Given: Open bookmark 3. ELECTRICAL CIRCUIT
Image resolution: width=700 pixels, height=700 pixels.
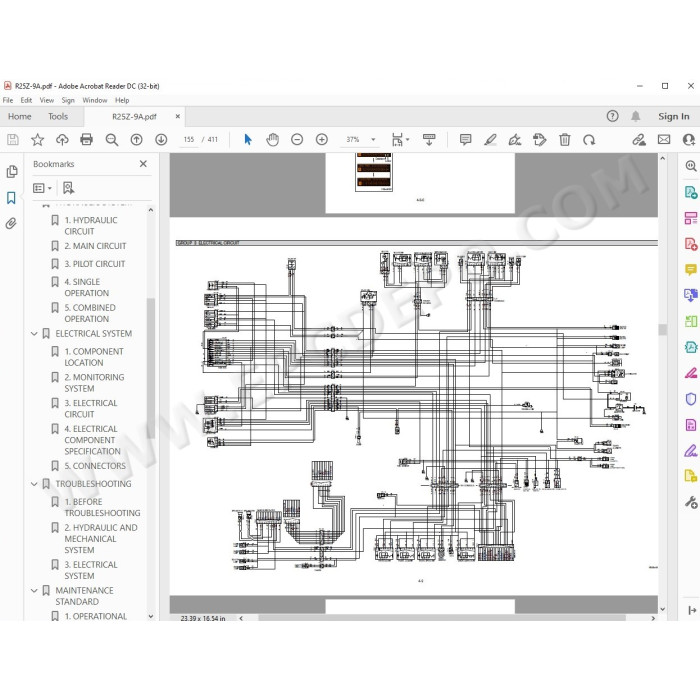Looking at the screenshot, I should [91, 408].
